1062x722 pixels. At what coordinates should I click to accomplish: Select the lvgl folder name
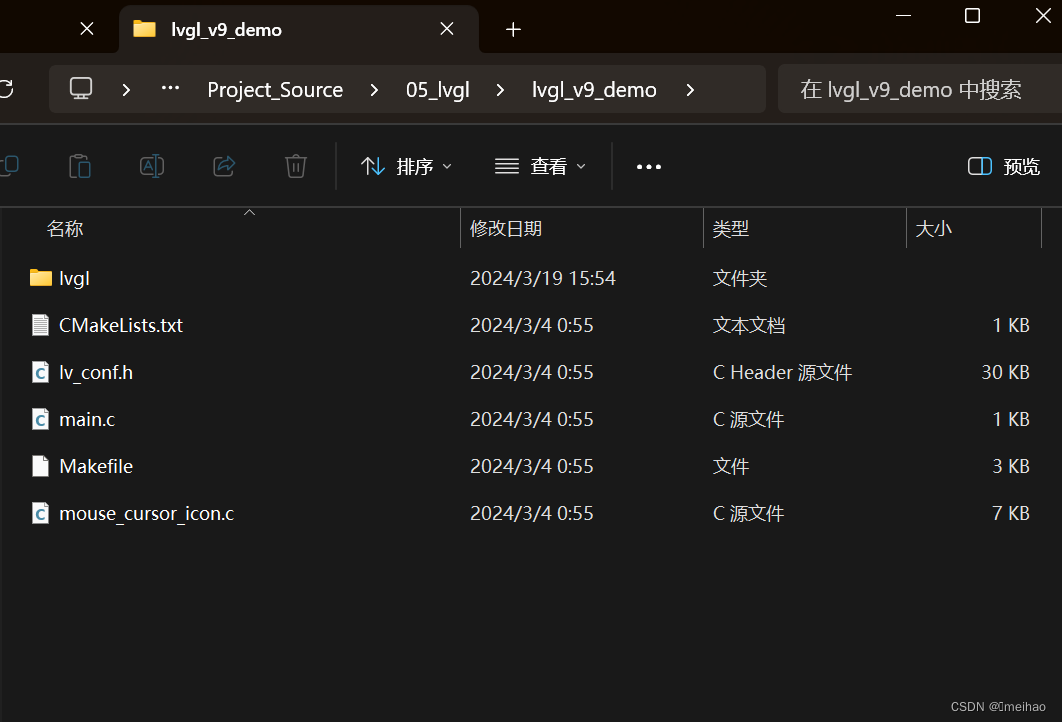pyautogui.click(x=75, y=278)
